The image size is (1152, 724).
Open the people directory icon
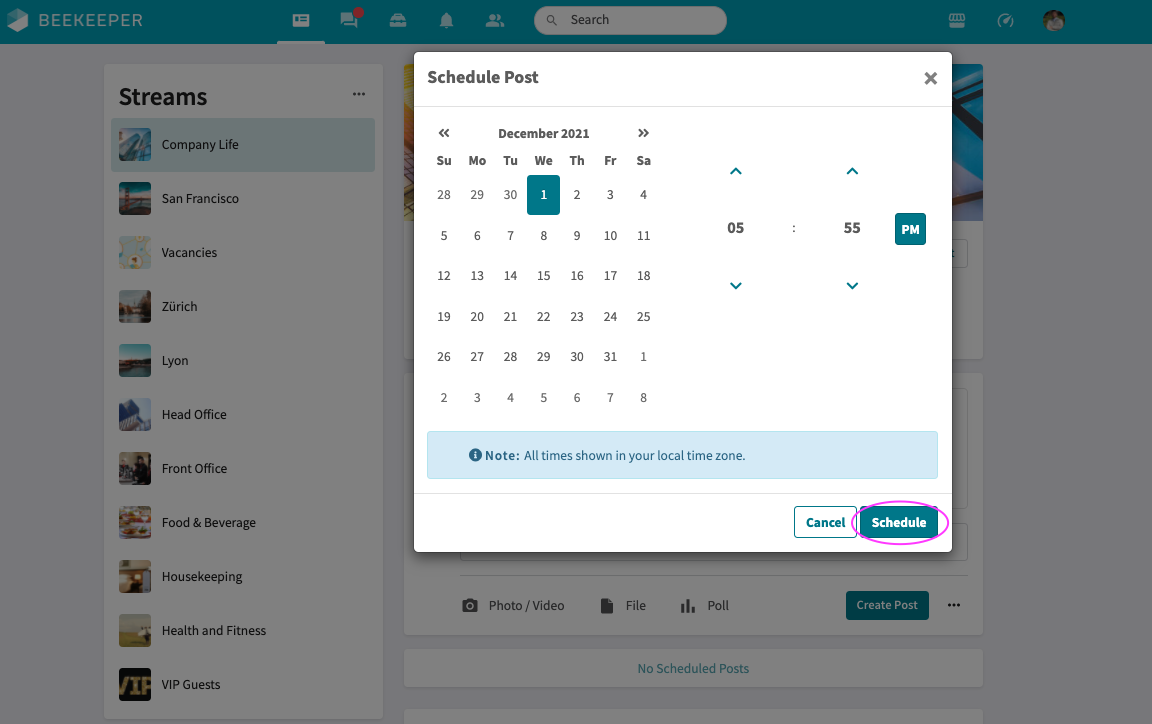click(x=495, y=20)
